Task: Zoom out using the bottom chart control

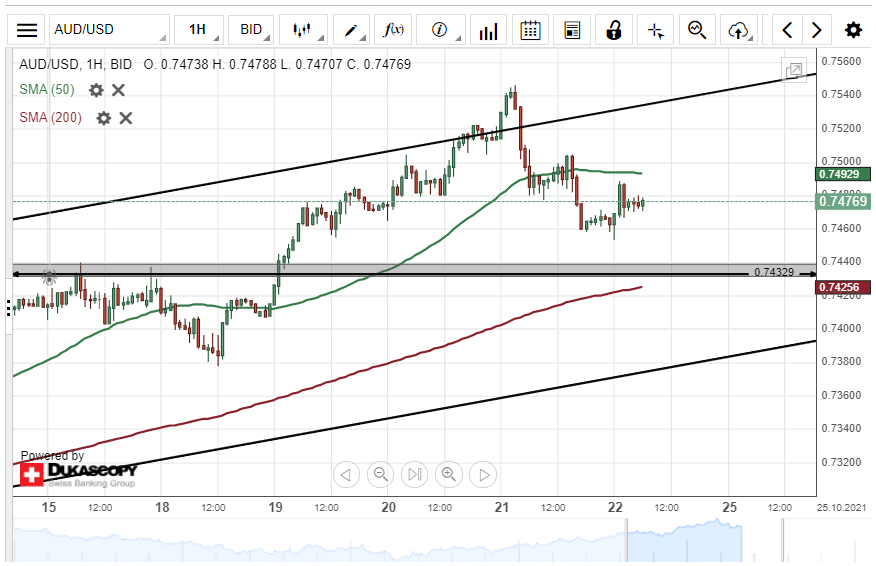Action: tap(380, 474)
